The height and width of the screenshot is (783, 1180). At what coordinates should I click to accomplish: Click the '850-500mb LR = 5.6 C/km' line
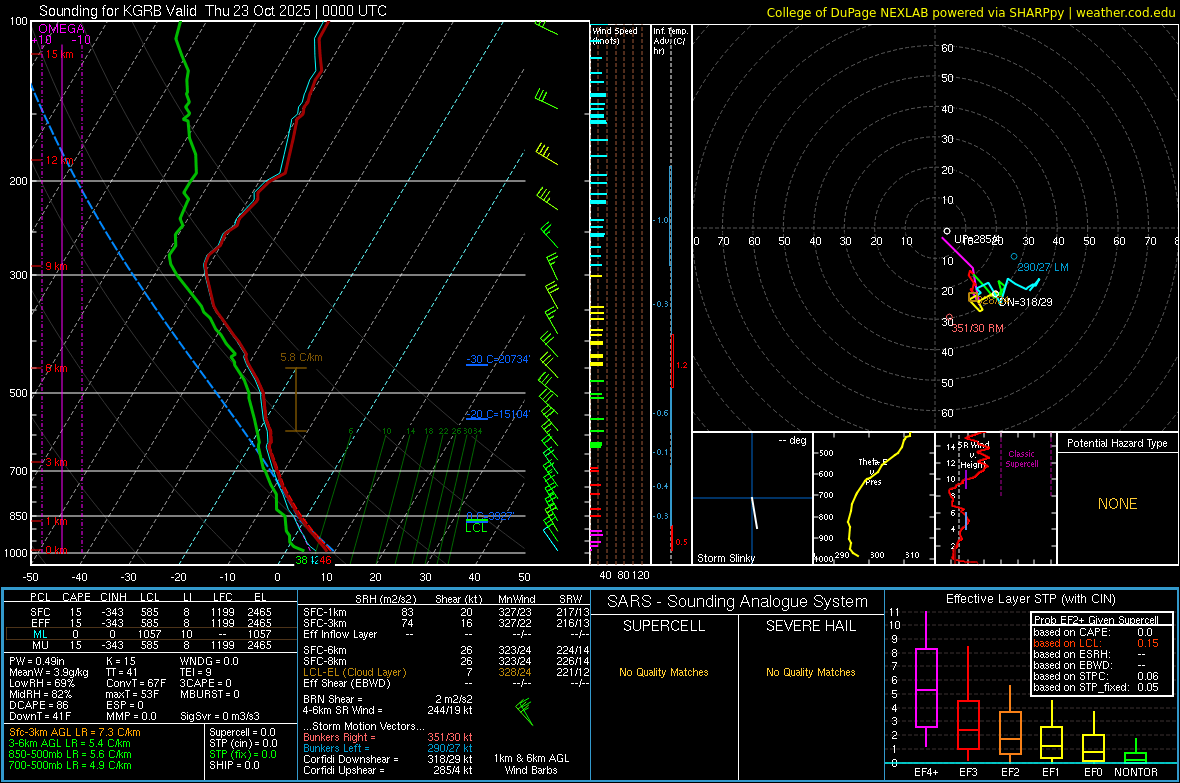pos(70,754)
